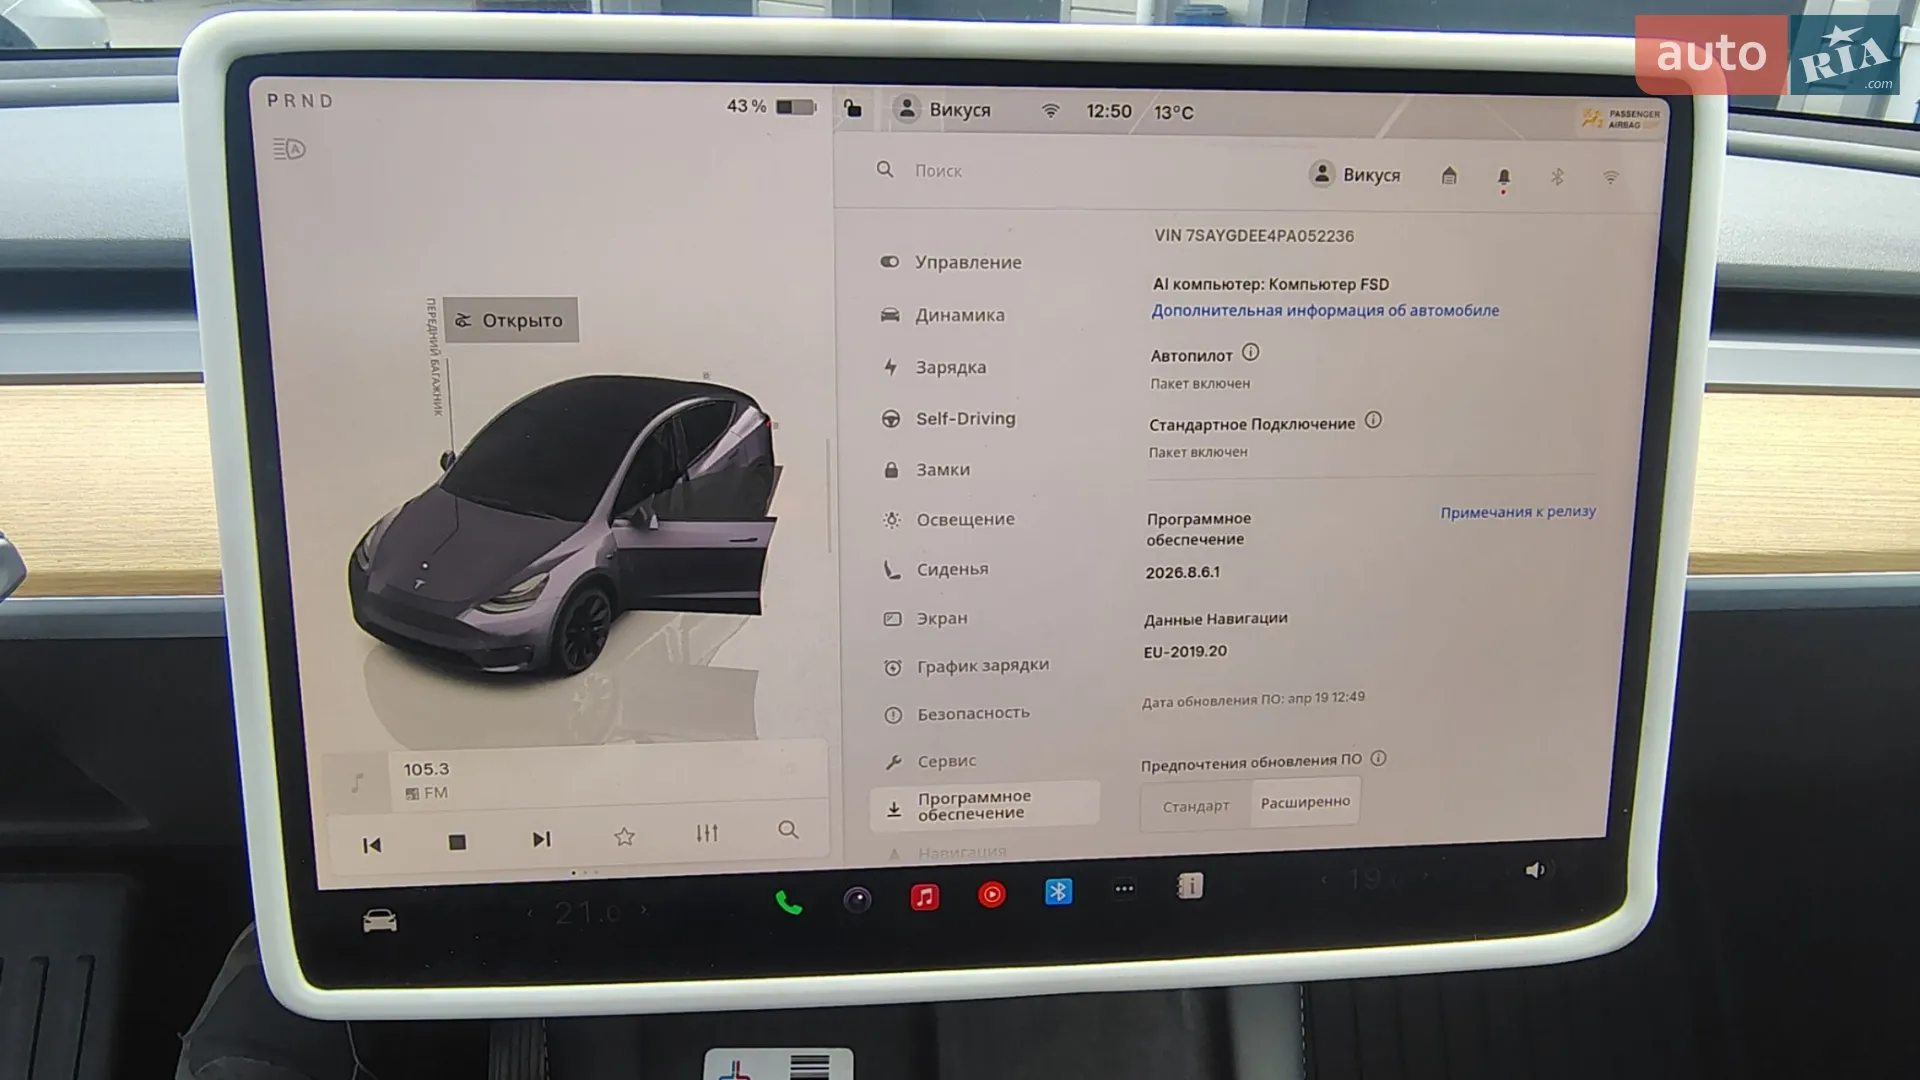Tap the battery 43 % indicator
This screenshot has height=1080, width=1920.
(771, 106)
